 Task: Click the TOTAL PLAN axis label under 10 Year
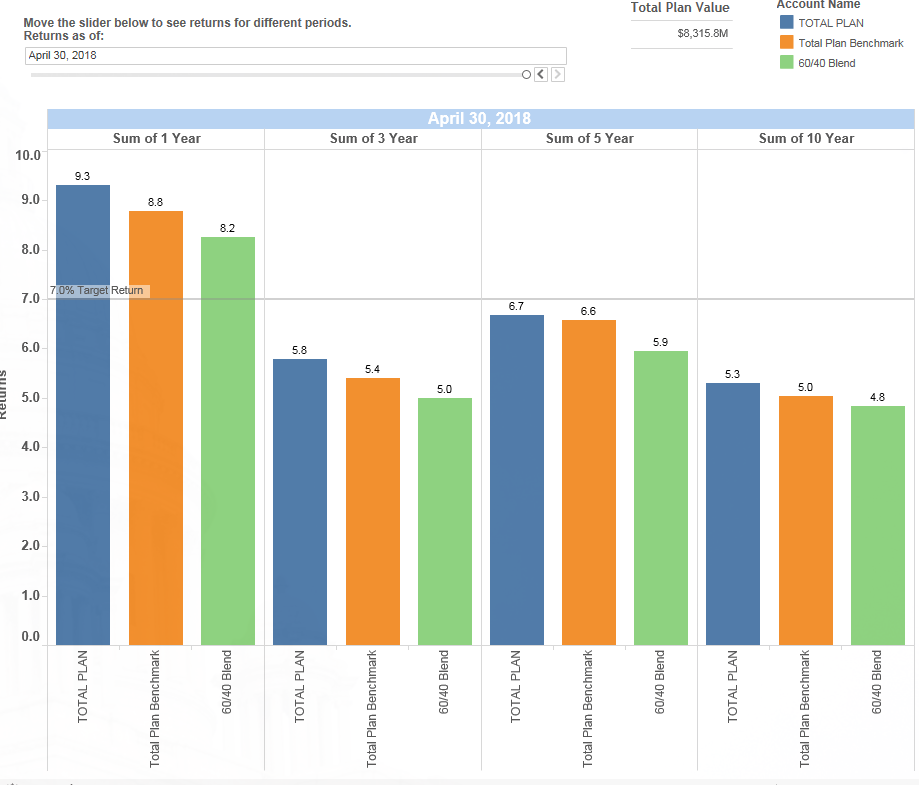(733, 687)
